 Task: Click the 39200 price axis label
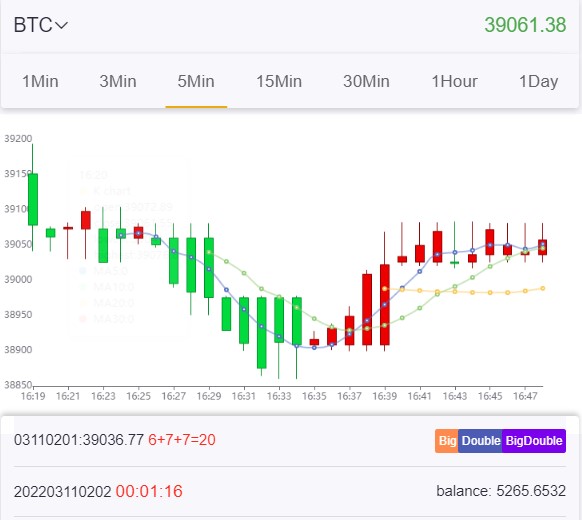[18, 139]
